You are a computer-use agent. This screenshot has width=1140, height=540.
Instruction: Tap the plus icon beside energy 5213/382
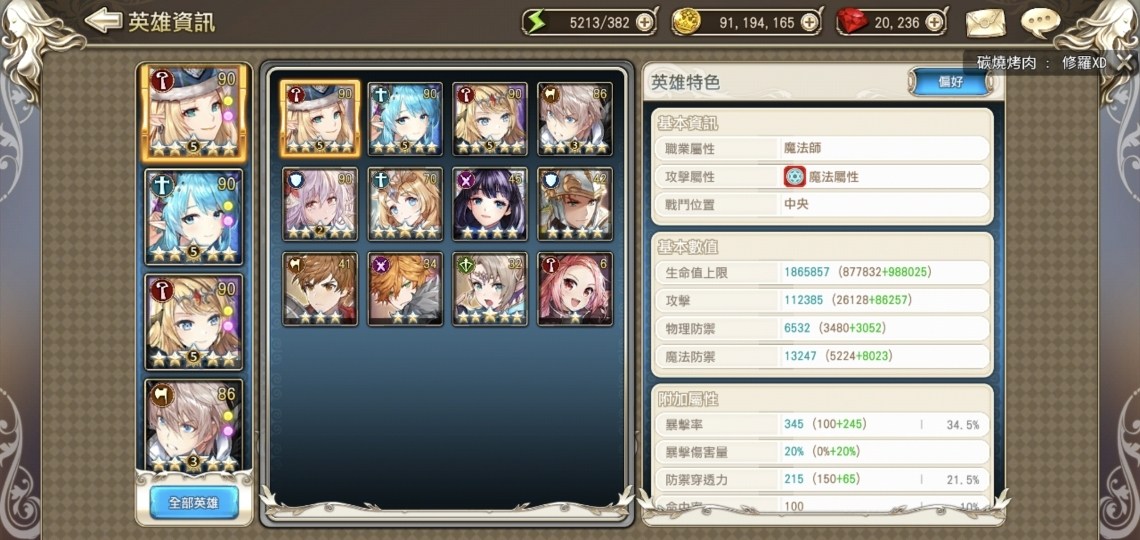[x=644, y=23]
